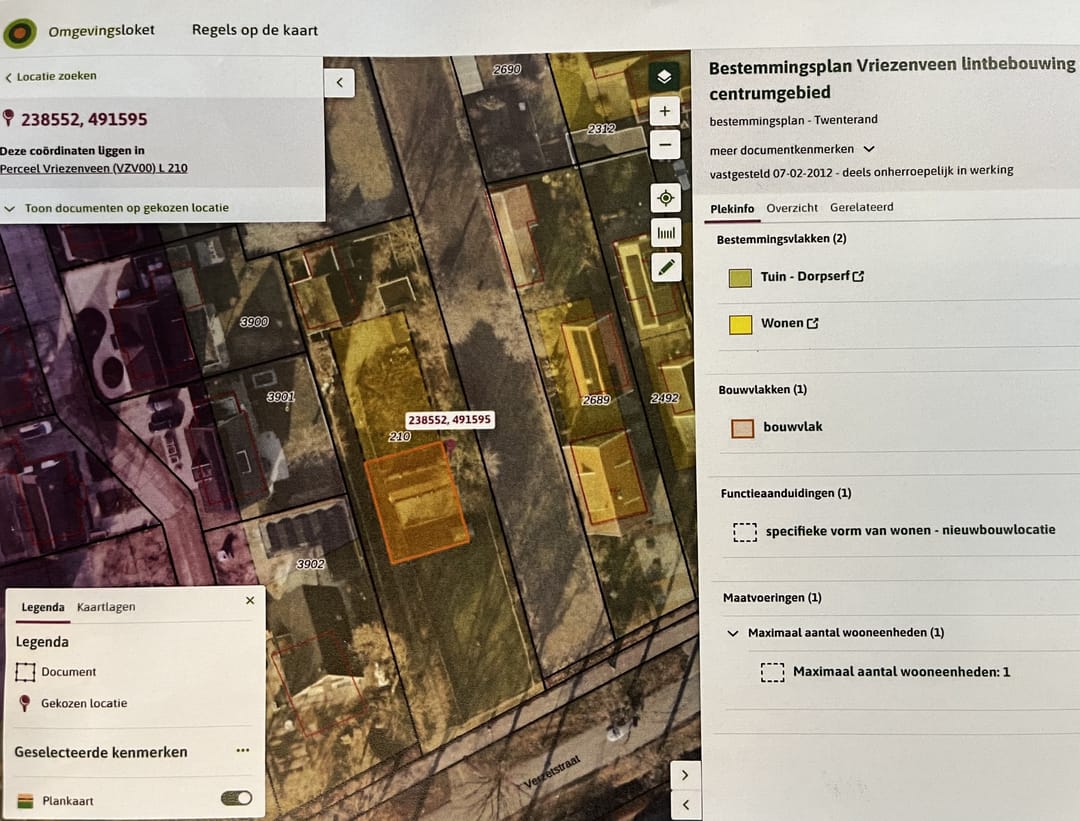The width and height of the screenshot is (1080, 821).
Task: Zoom in with the plus button
Action: point(664,112)
